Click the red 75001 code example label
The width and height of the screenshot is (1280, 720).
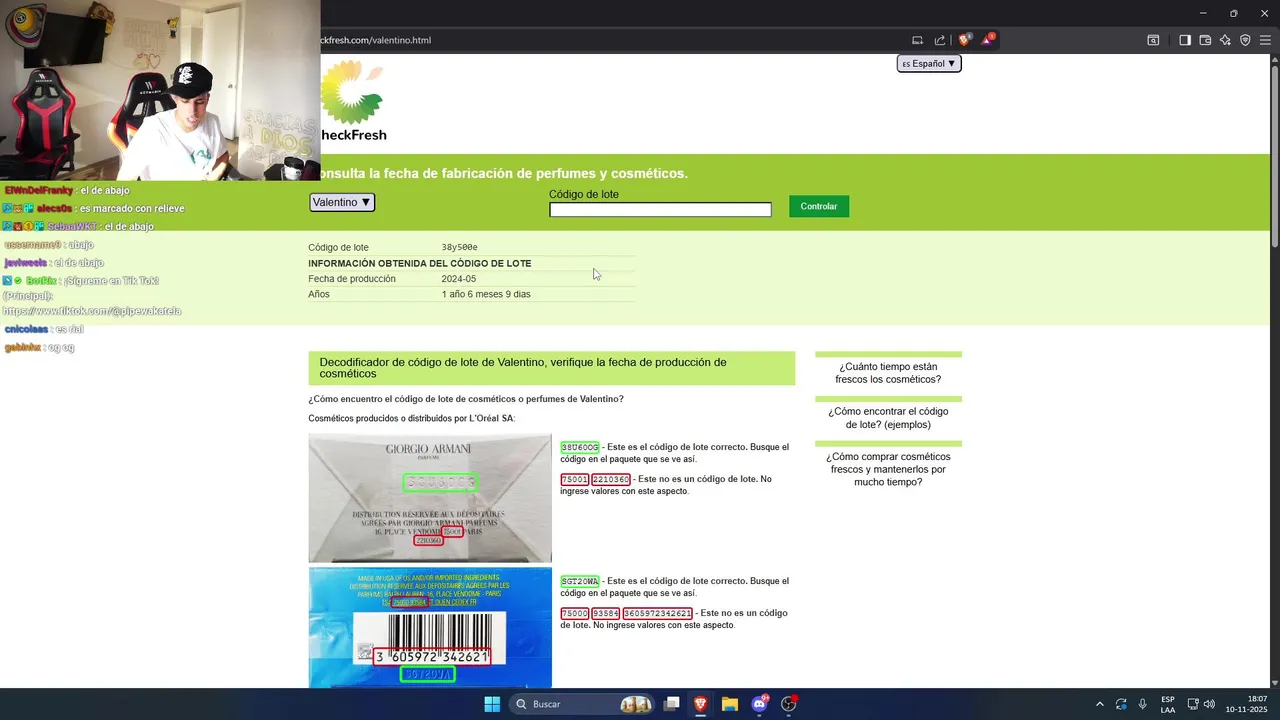tap(575, 479)
